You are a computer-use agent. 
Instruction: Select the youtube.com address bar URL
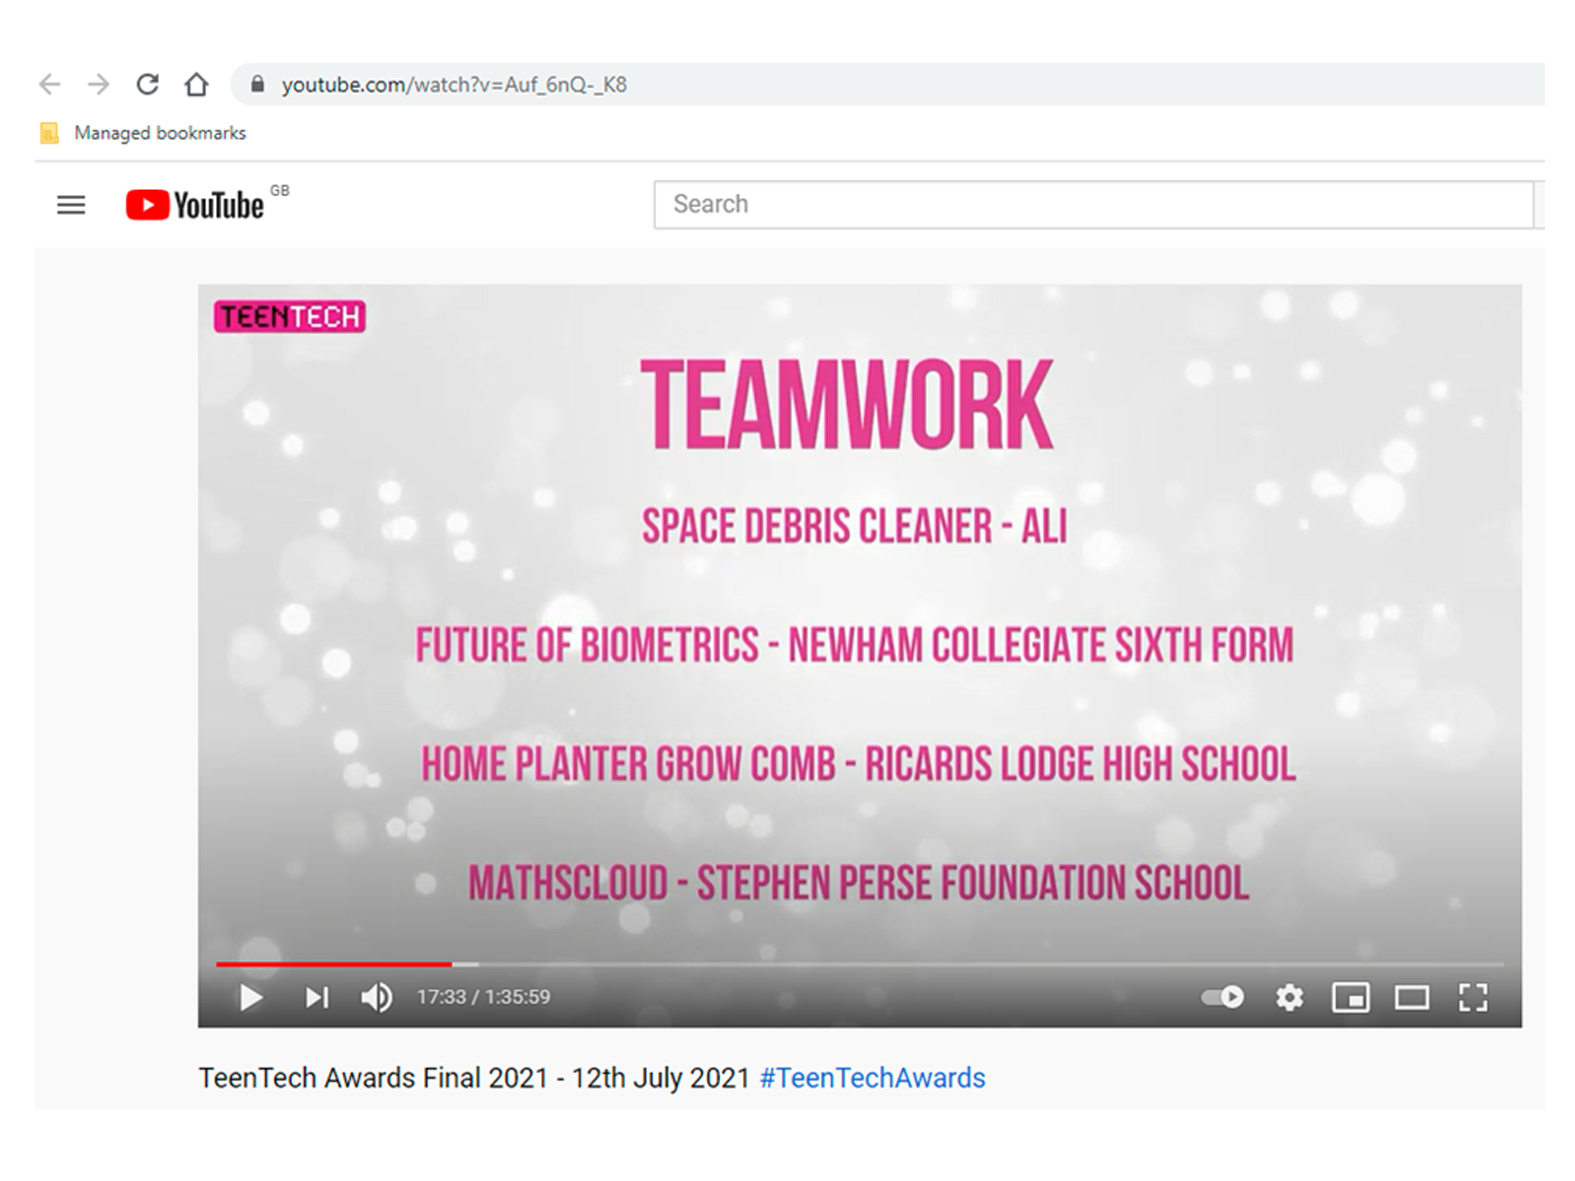[454, 85]
